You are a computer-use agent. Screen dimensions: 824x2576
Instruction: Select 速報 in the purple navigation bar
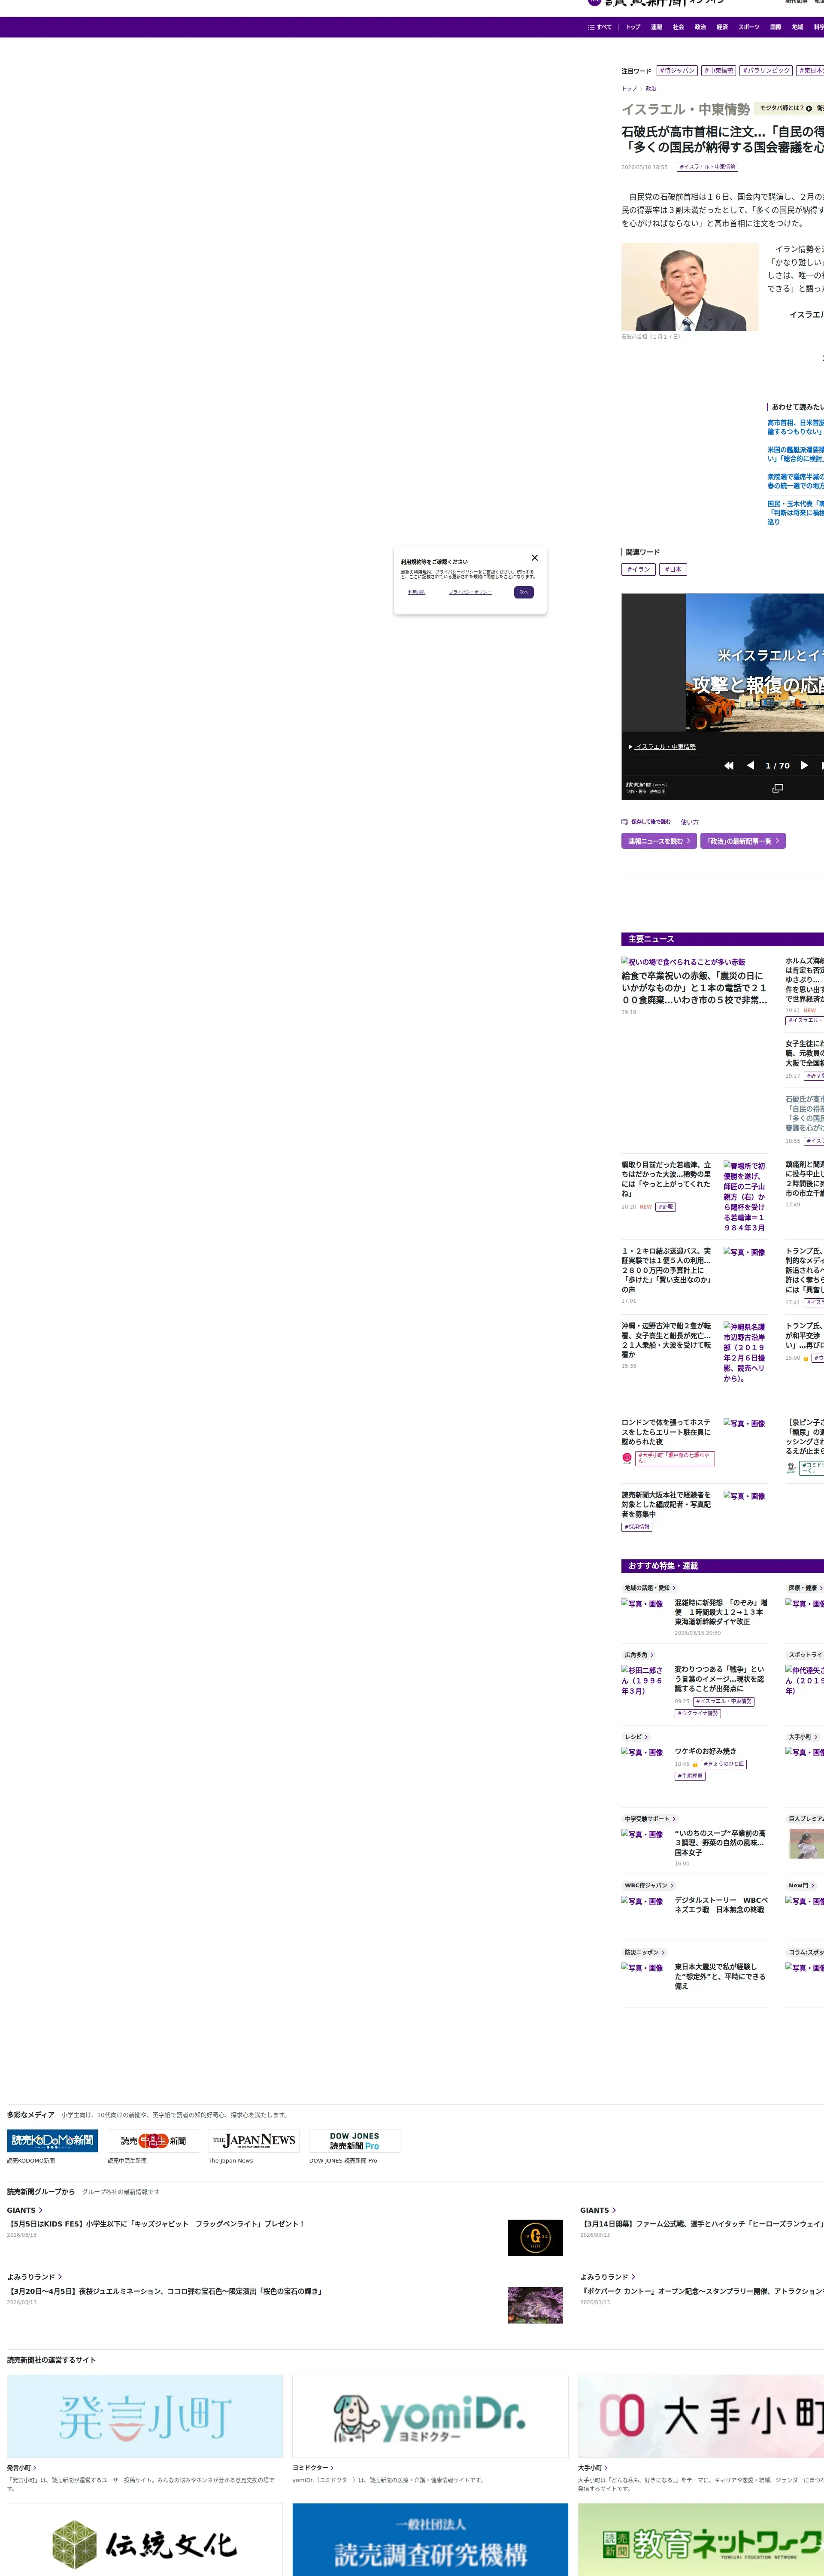click(656, 27)
